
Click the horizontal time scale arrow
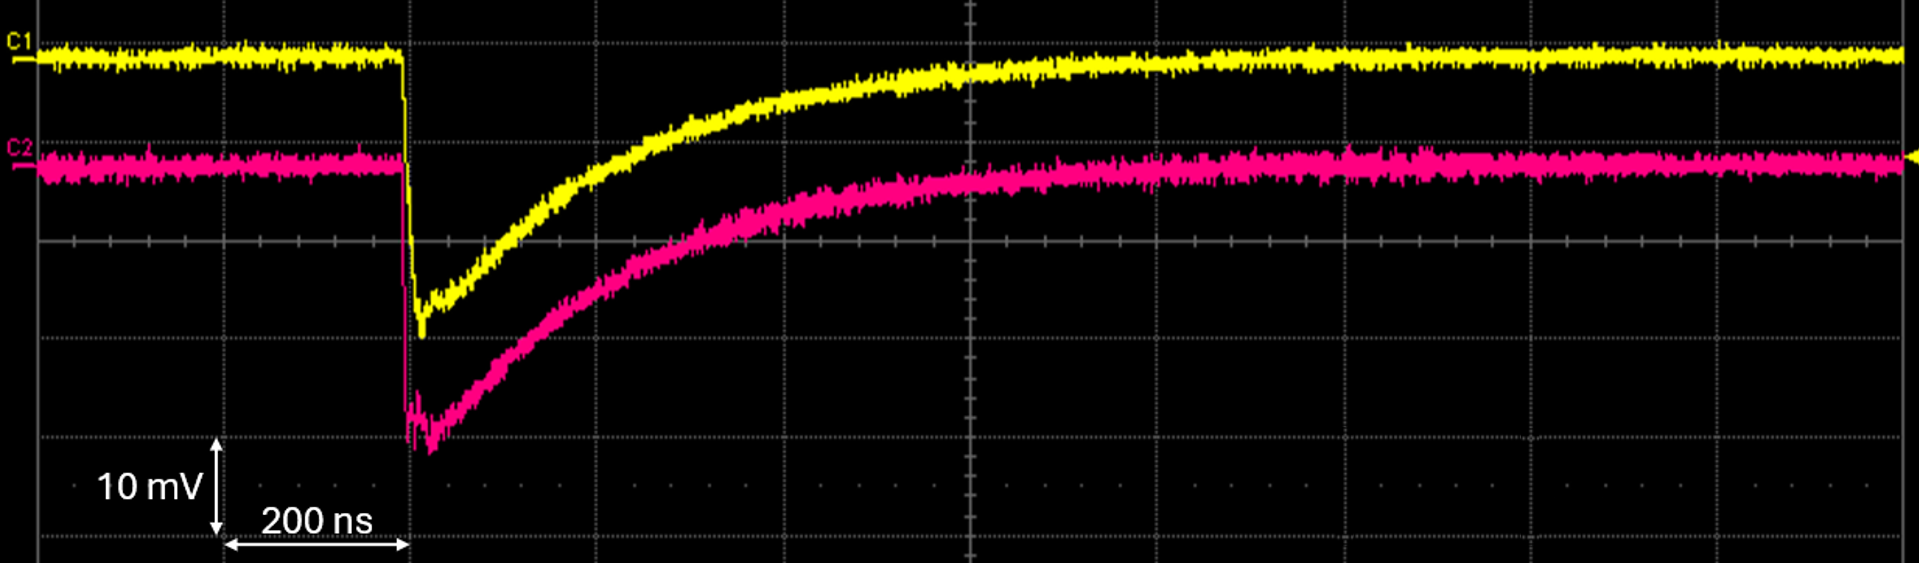pyautogui.click(x=316, y=544)
